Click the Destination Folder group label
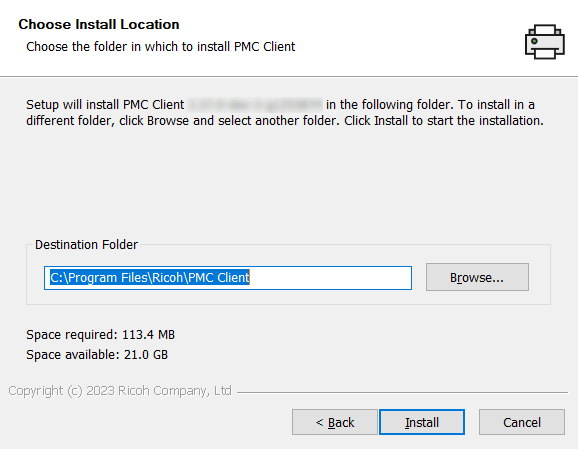The image size is (578, 449). click(x=86, y=244)
